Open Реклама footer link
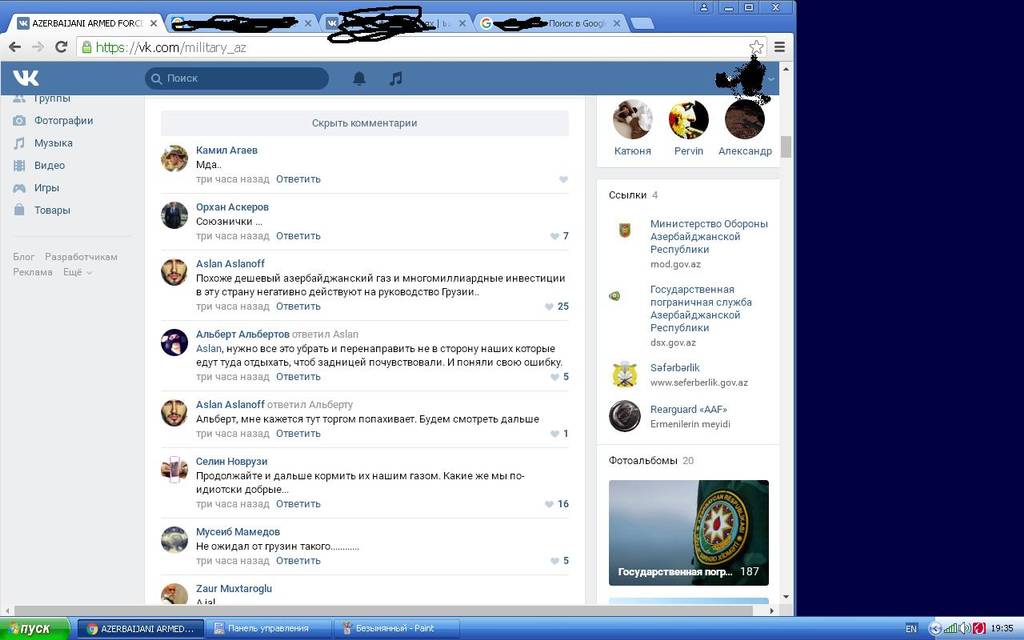 tap(33, 272)
